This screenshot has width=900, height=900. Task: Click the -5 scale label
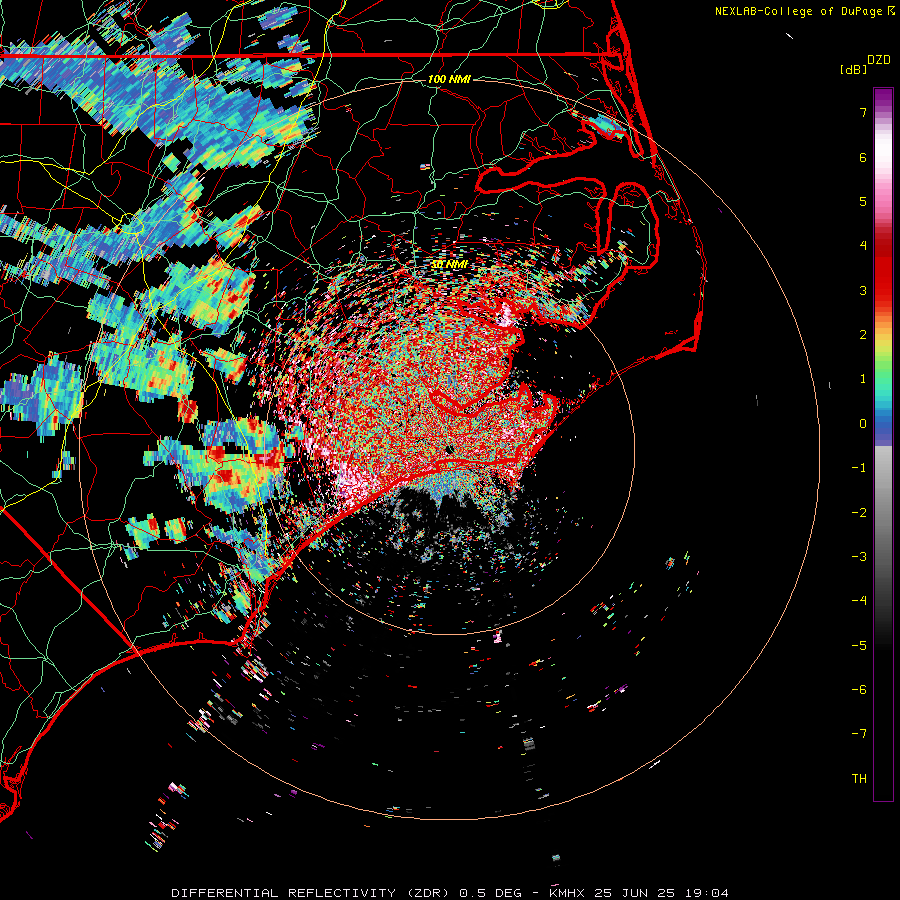click(x=859, y=646)
